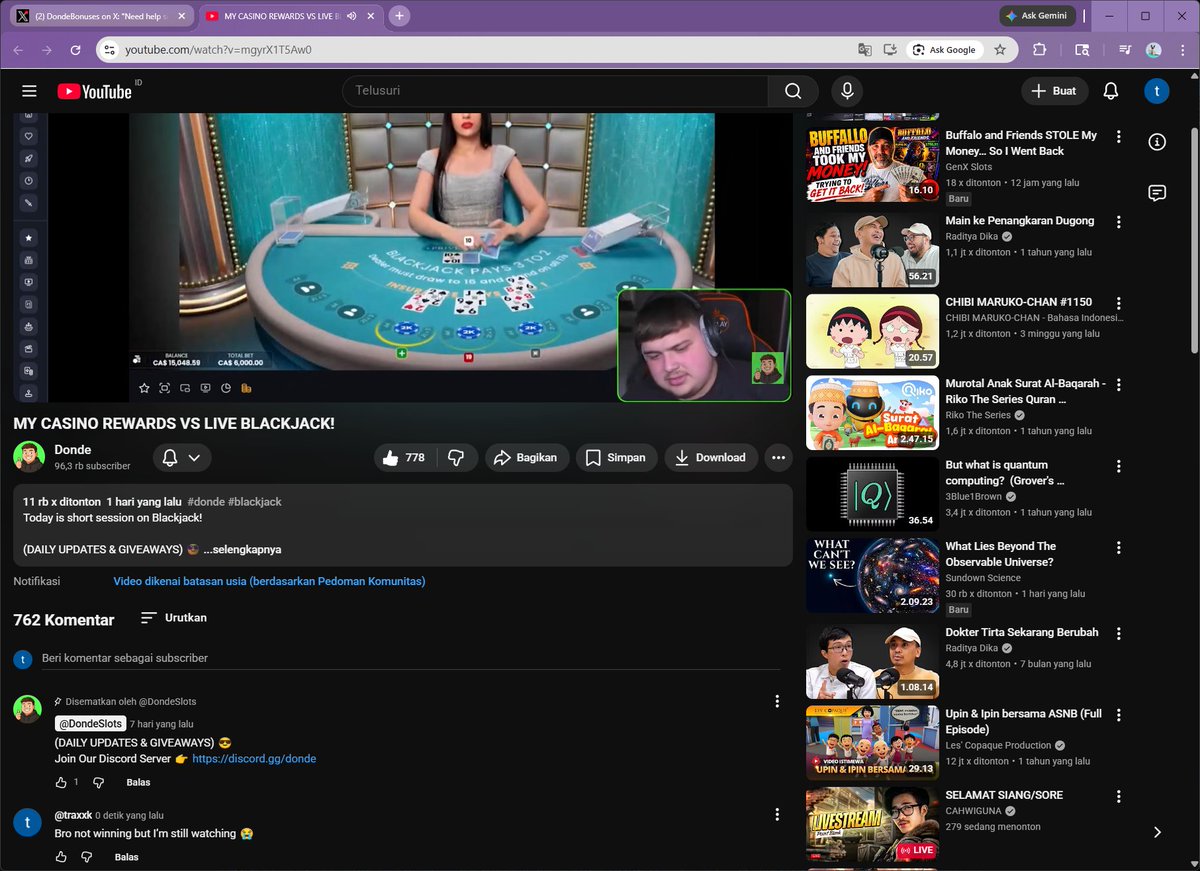Screen dimensions: 1200x871
Task: Open options for quantum computing video
Action: point(1119,466)
